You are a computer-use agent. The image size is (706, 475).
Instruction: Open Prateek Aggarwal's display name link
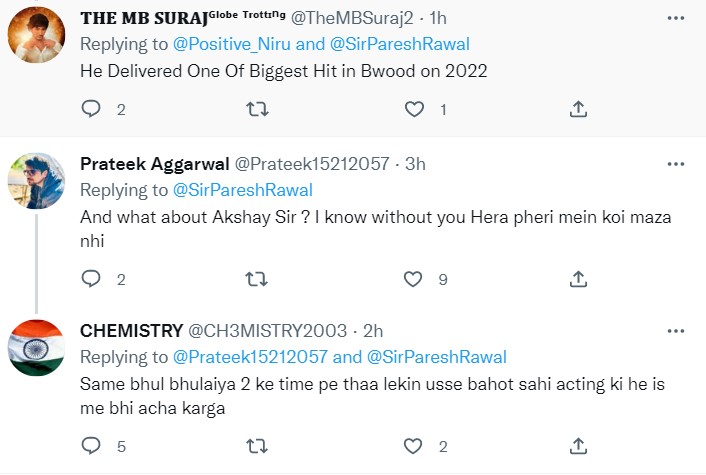152,164
